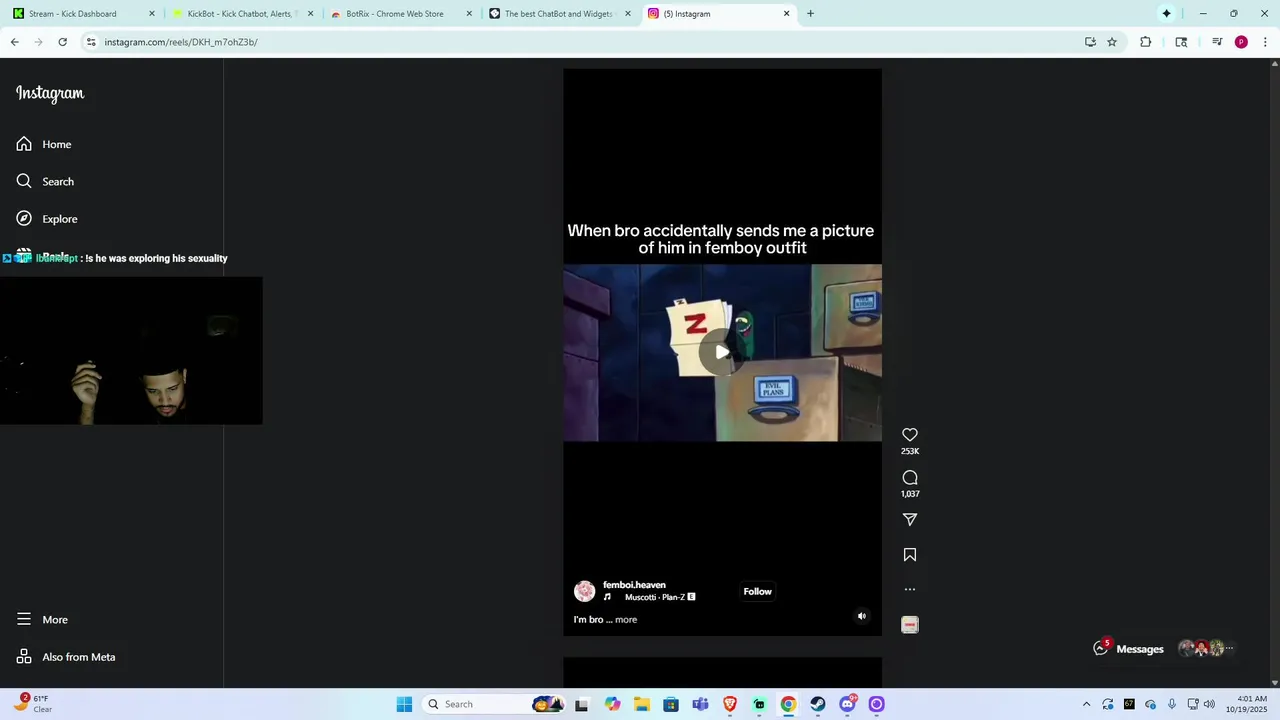
Task: Close the KickBot tab
Action: 311,14
